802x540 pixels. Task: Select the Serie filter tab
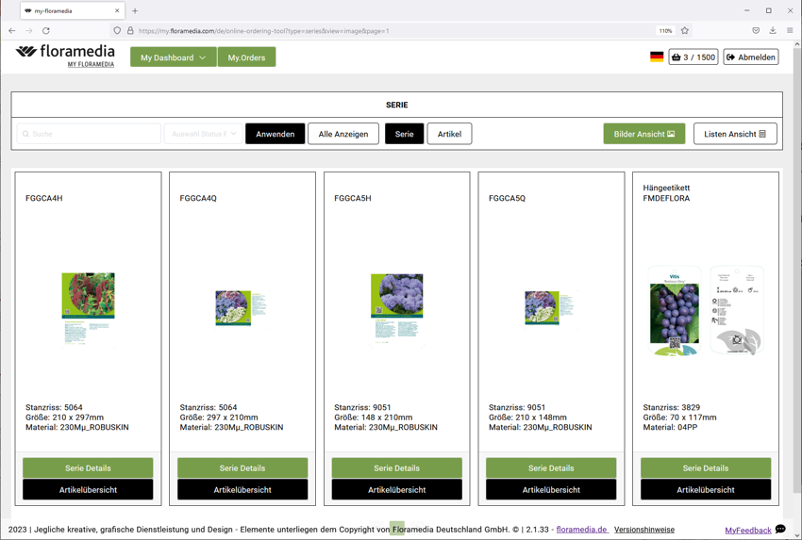click(404, 134)
